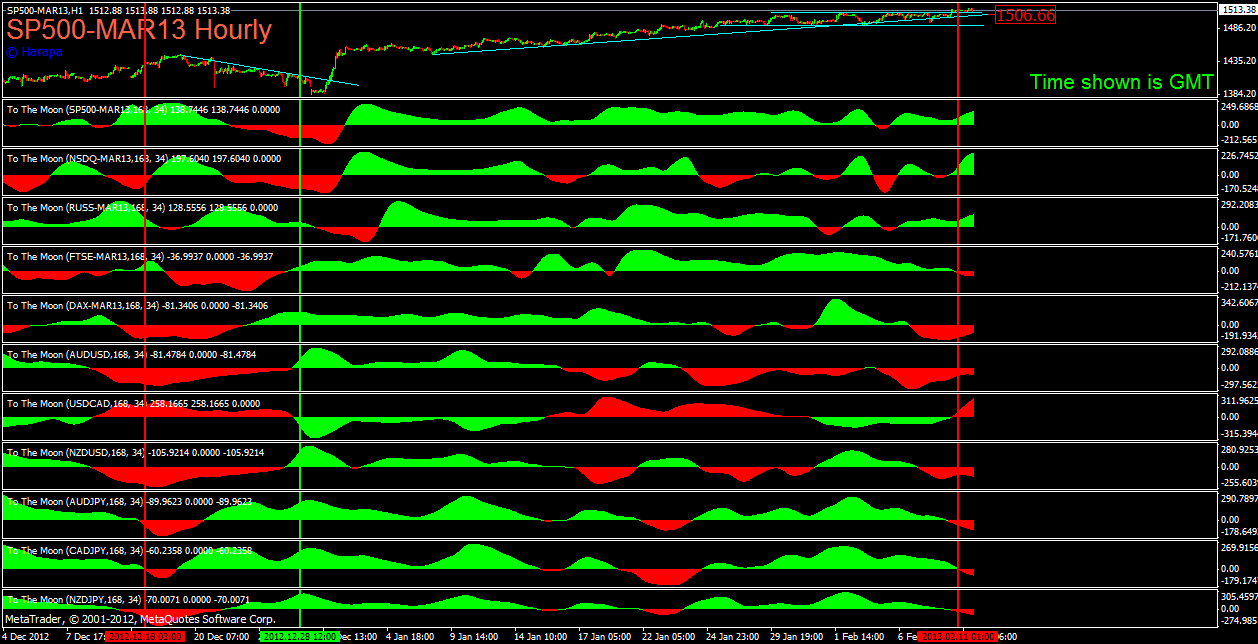
Task: Select the To The Moon AUDUSD indicator label
Action: pos(130,354)
